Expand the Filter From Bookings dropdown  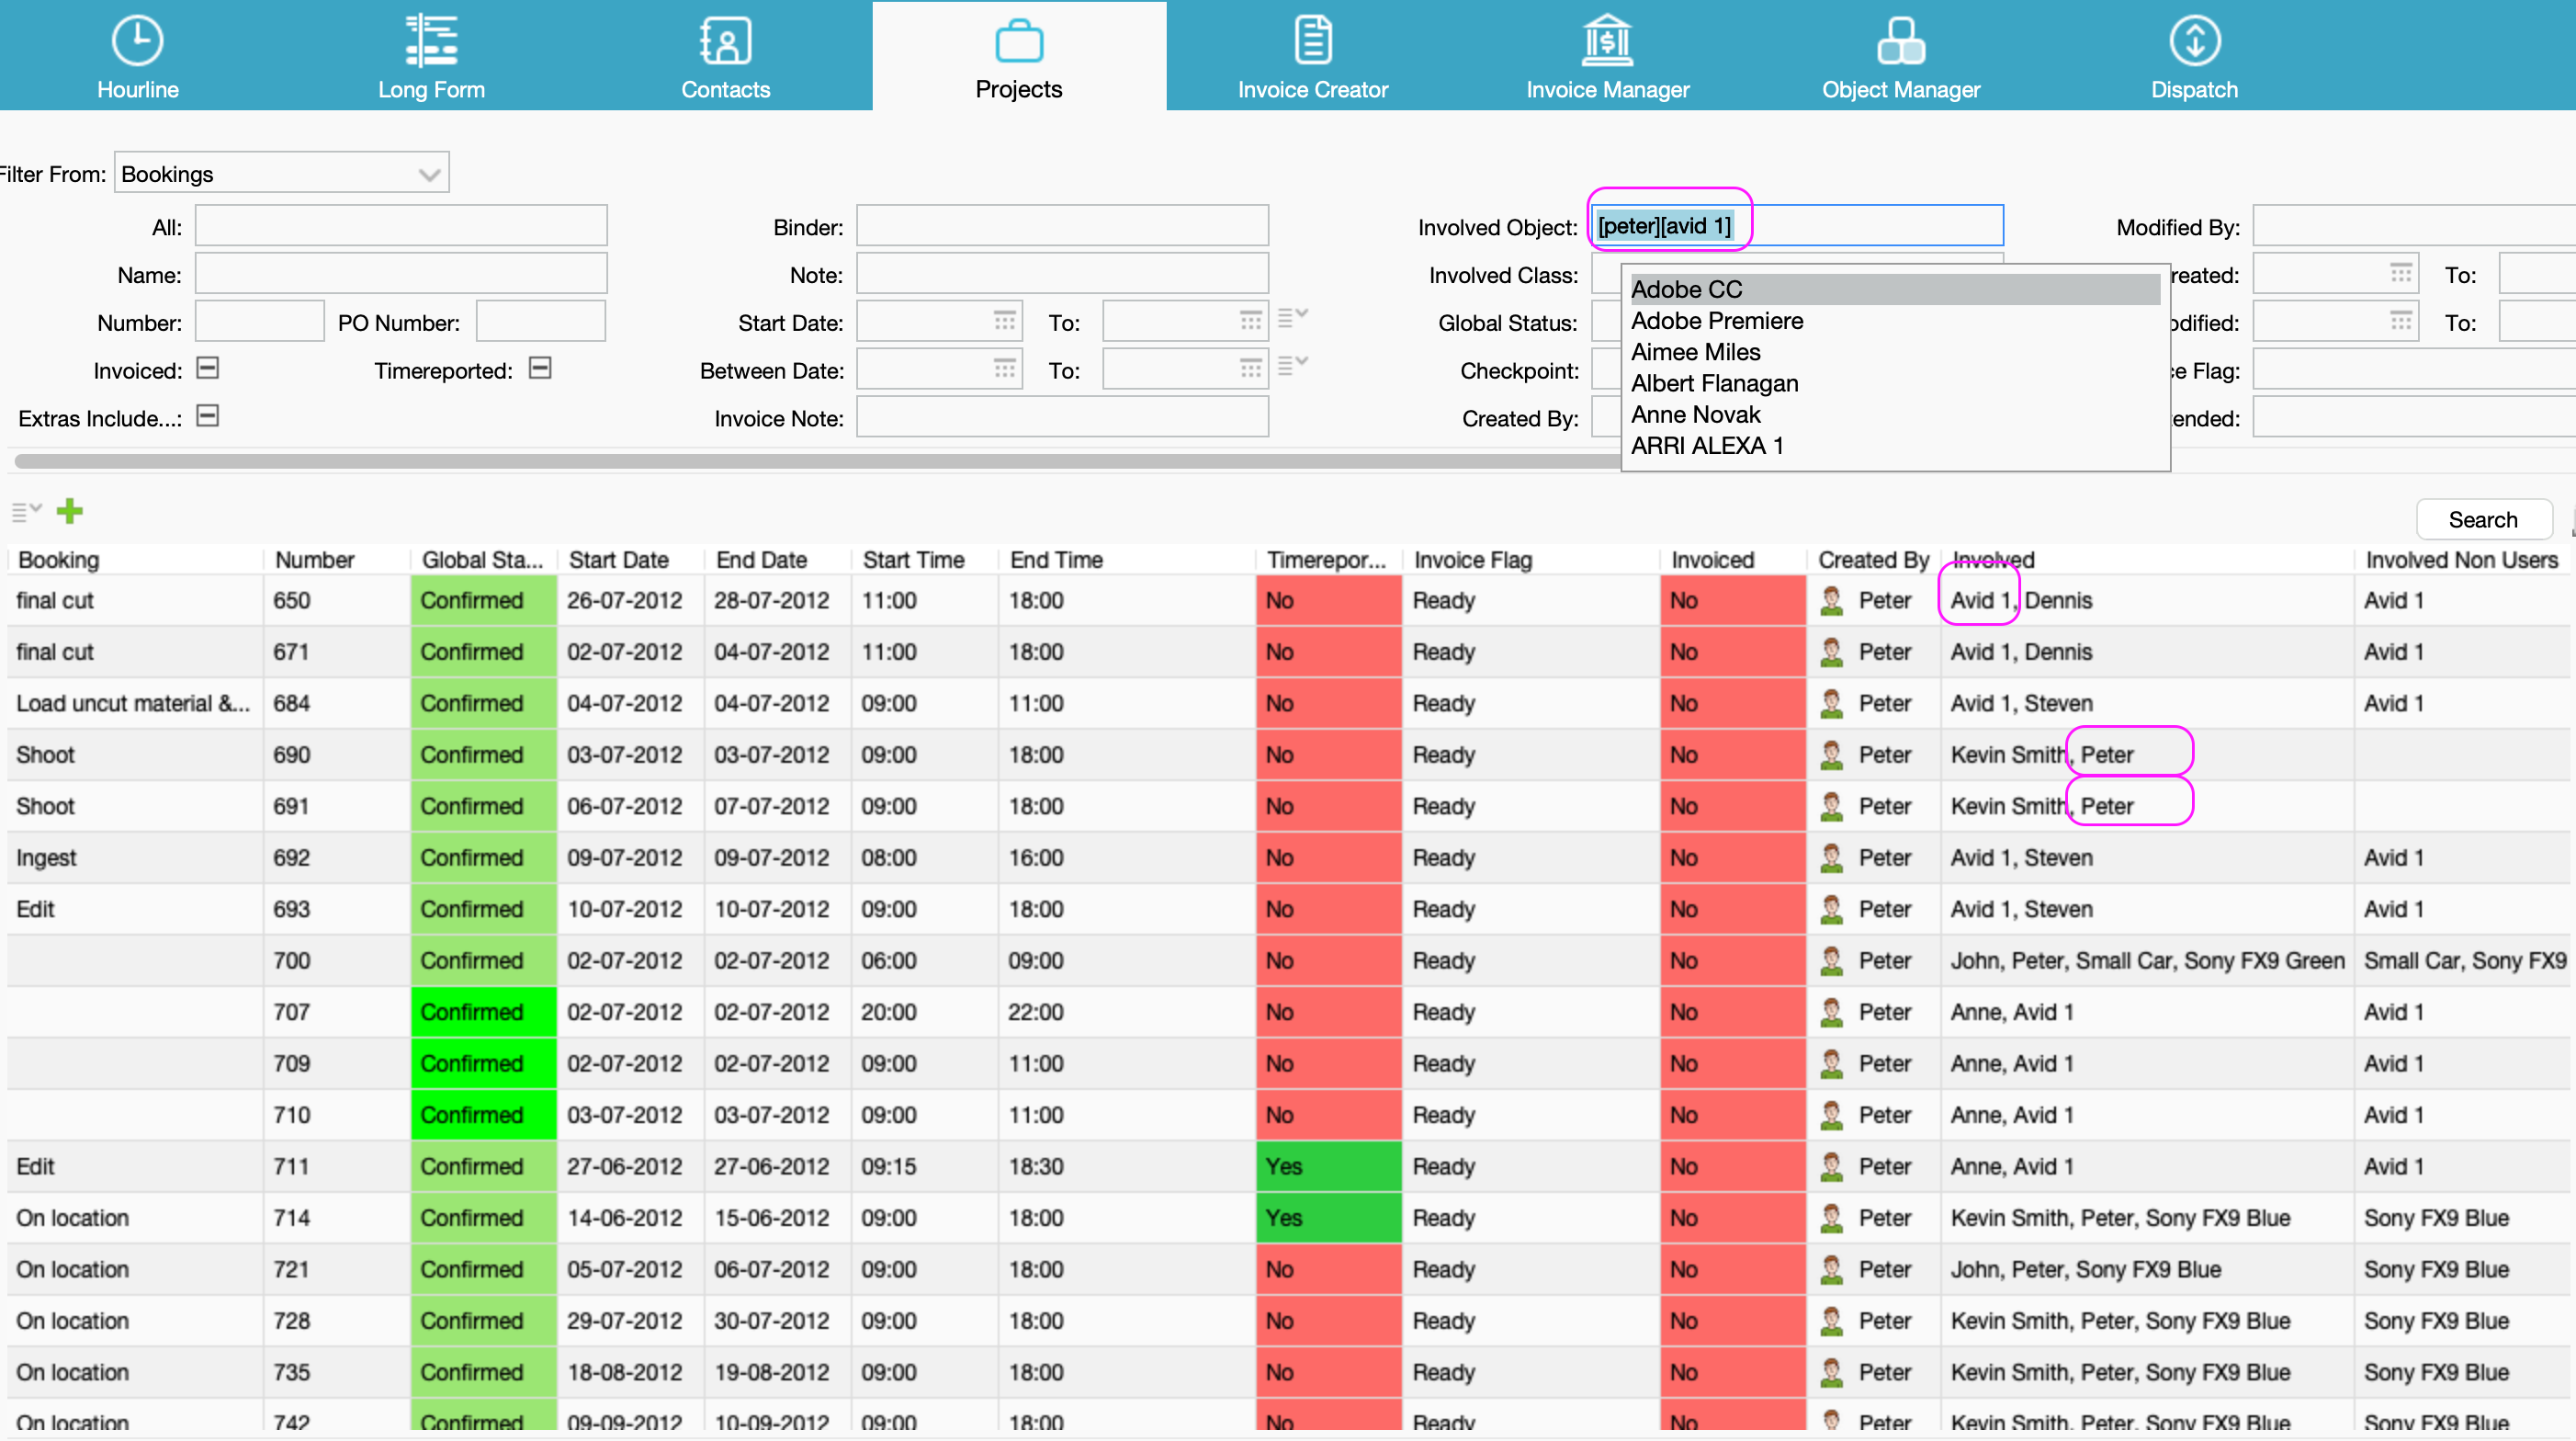click(x=429, y=175)
